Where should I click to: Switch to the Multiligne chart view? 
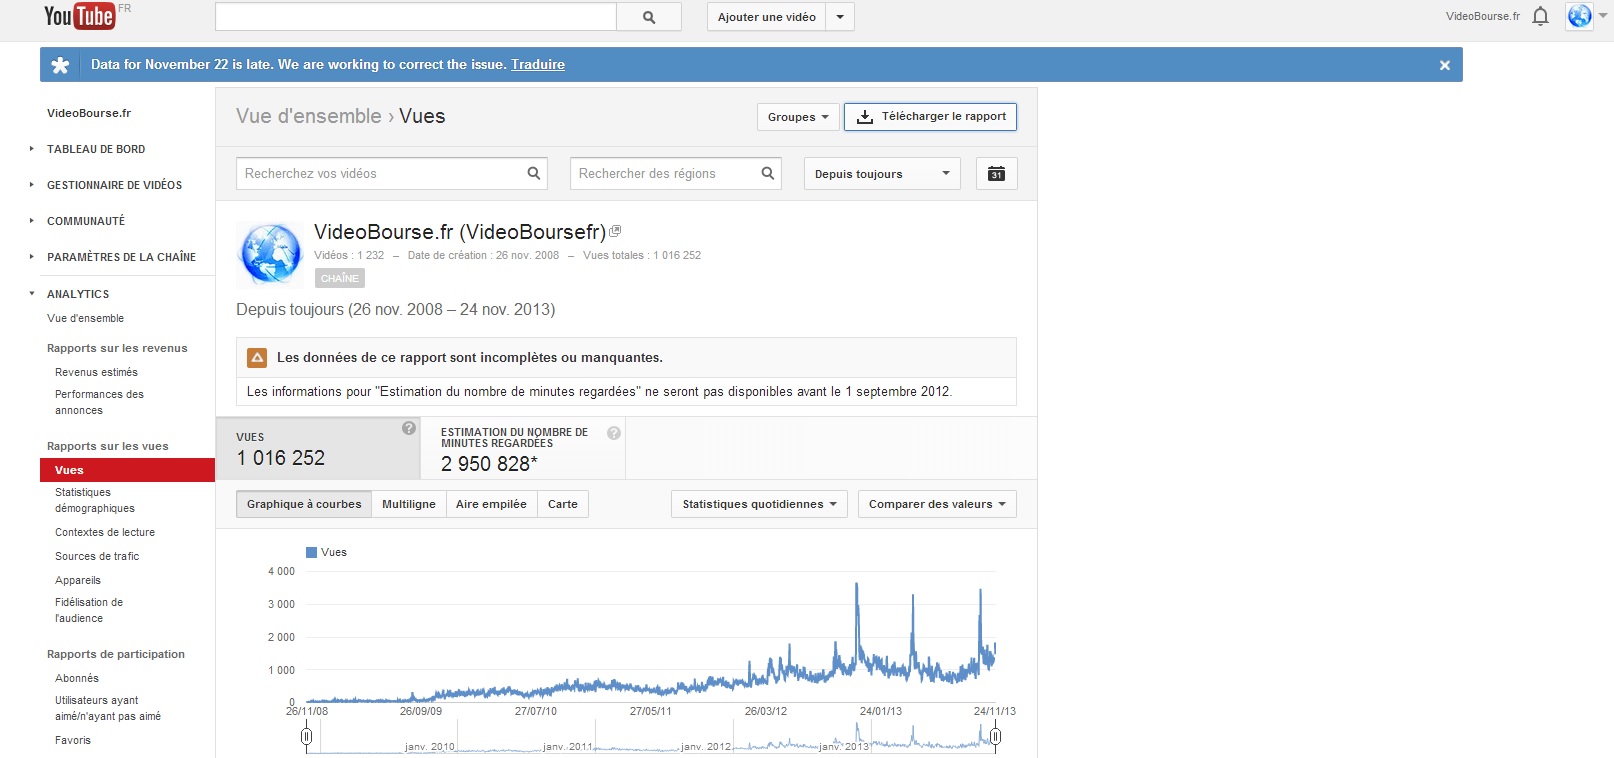(x=408, y=504)
